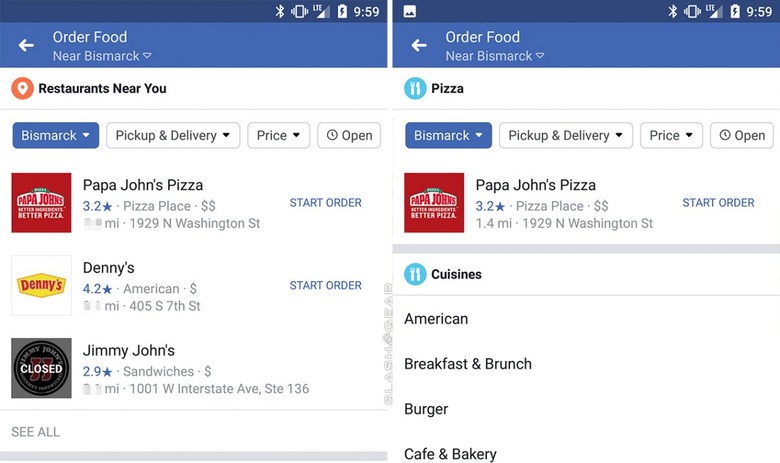Click the orange location pin icon
This screenshot has width=780, height=463.
click(x=22, y=89)
